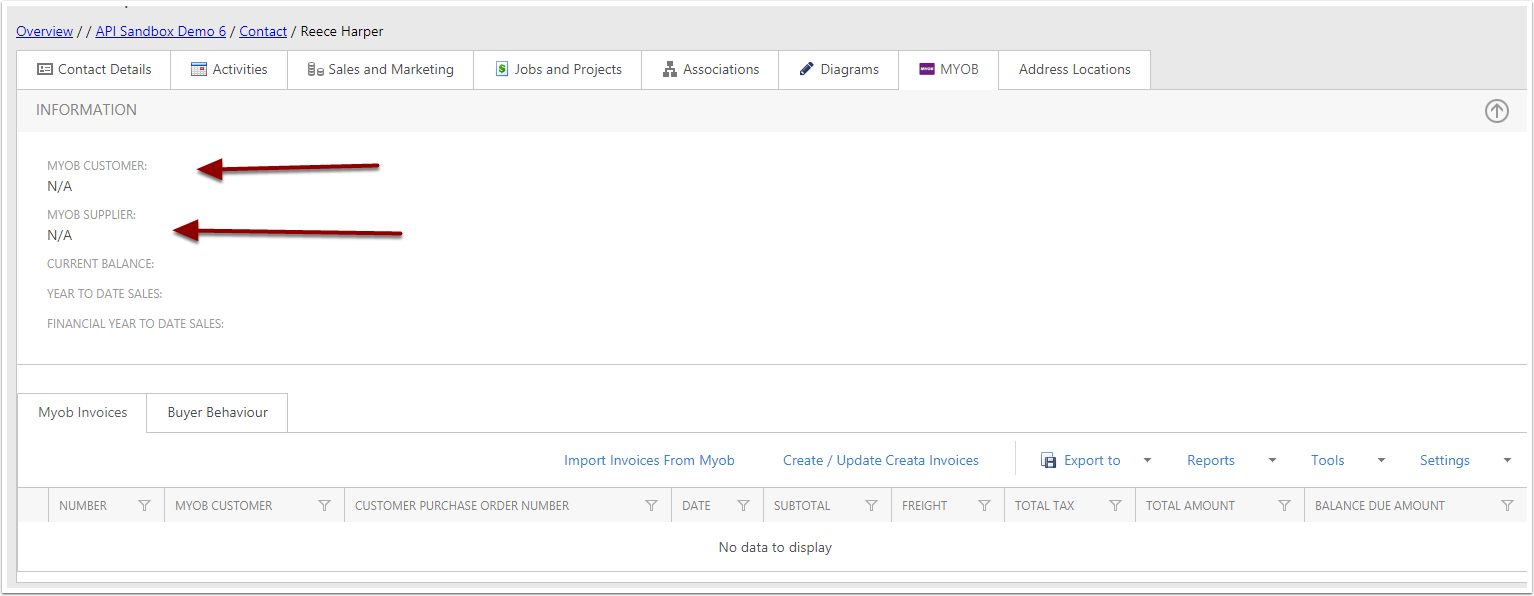
Task: Click the TOTAL TAX column filter icon
Action: 1115,506
